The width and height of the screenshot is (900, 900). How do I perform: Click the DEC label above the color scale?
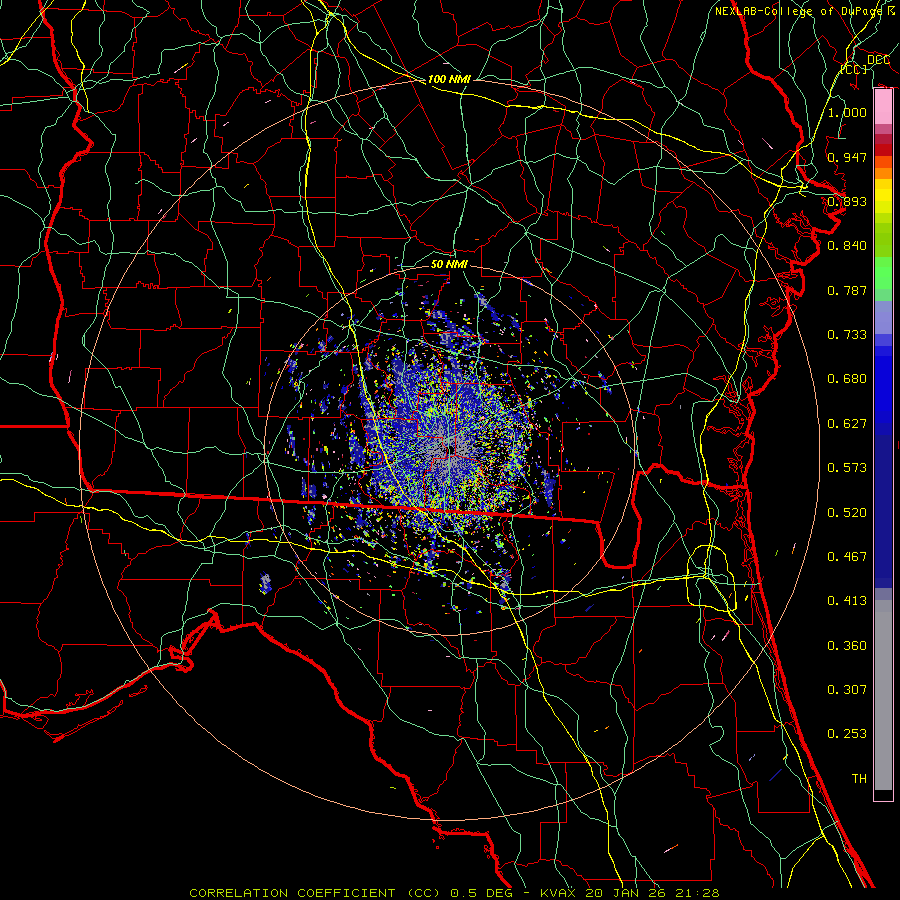click(878, 60)
